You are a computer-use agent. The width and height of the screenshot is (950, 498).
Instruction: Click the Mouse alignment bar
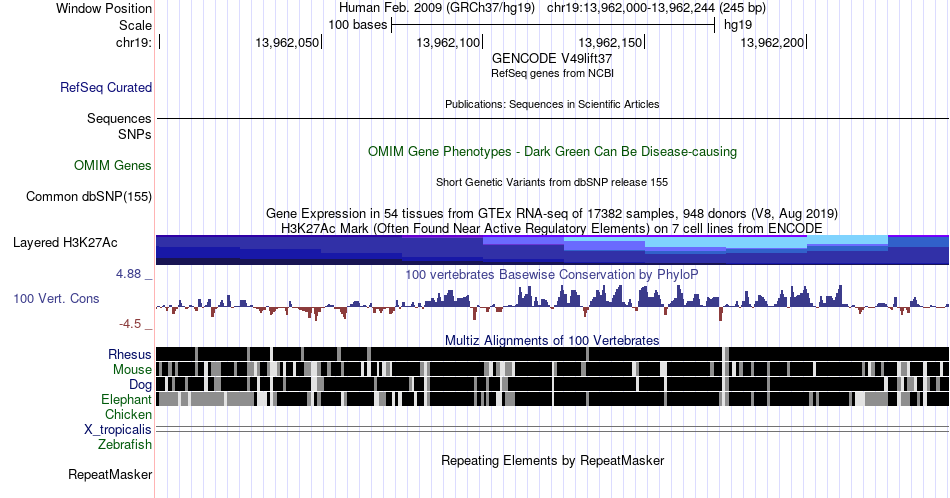pyautogui.click(x=552, y=369)
